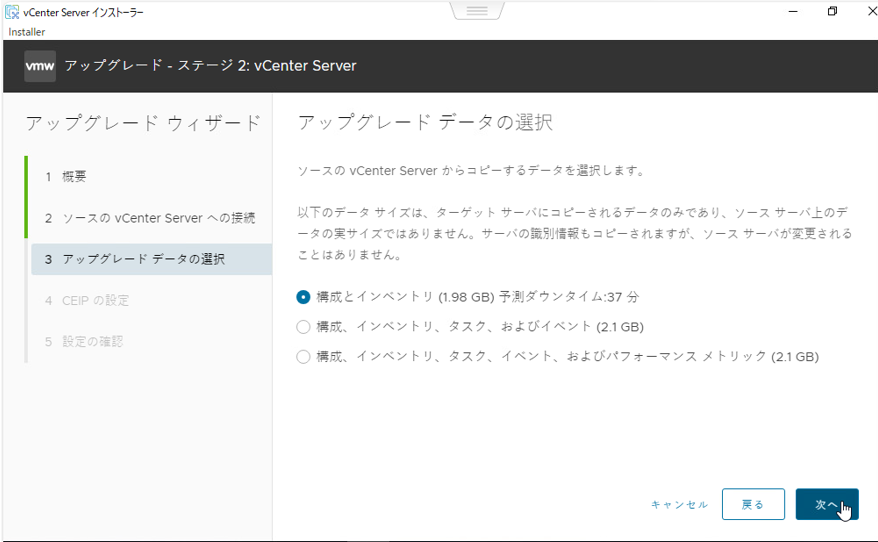The height and width of the screenshot is (542, 878).
Task: Open the Installer menu
Action: (26, 32)
